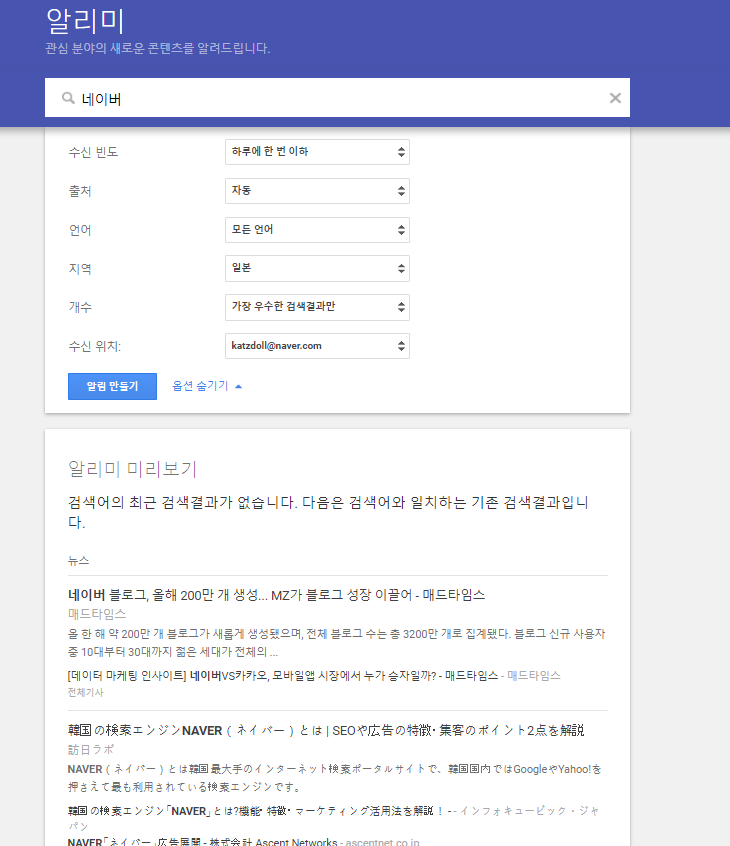
Task: Open the 언어 dropdown set to 모든 언어
Action: click(x=317, y=230)
